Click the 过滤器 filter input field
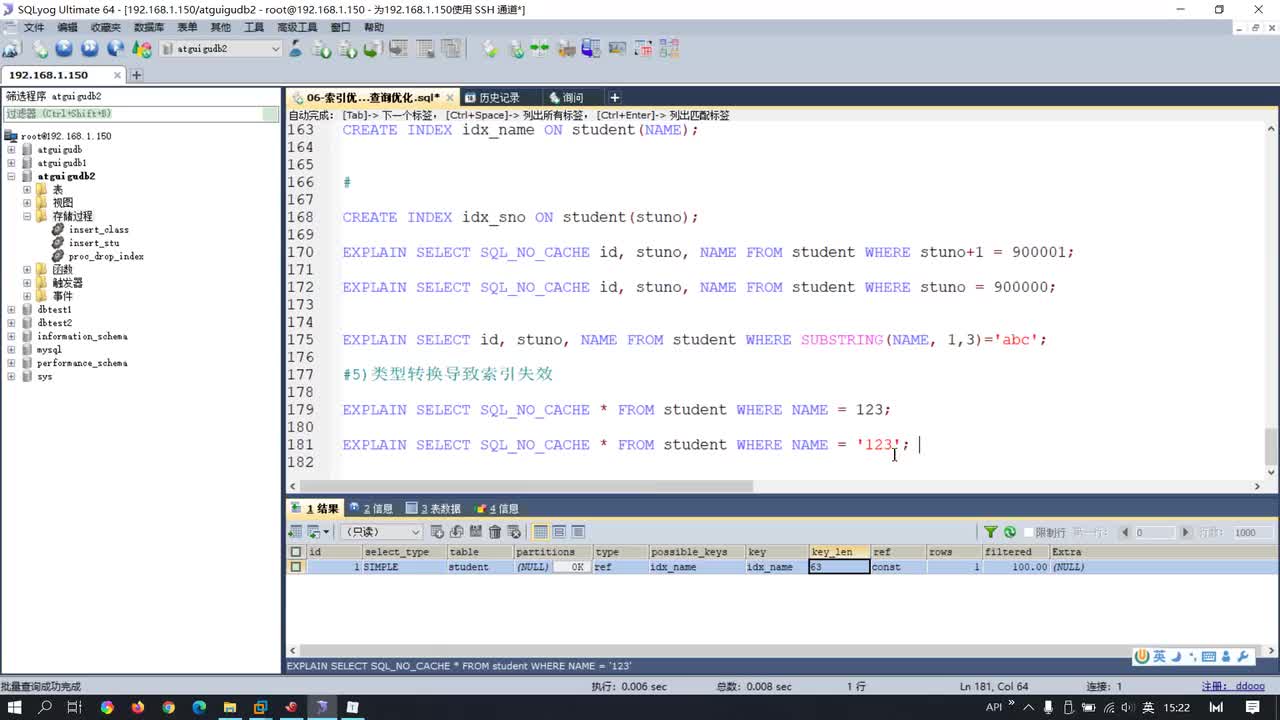Screen dimensions: 1280x720 coord(140,114)
